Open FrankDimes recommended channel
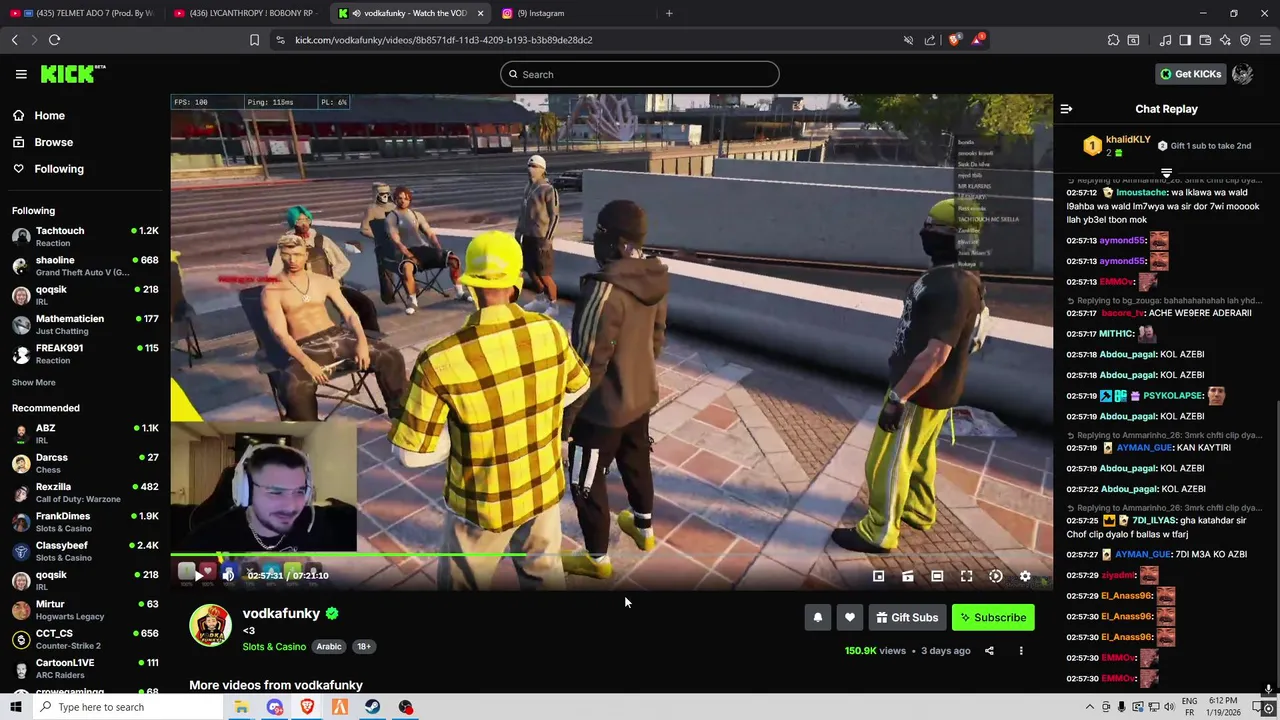 tap(85, 522)
